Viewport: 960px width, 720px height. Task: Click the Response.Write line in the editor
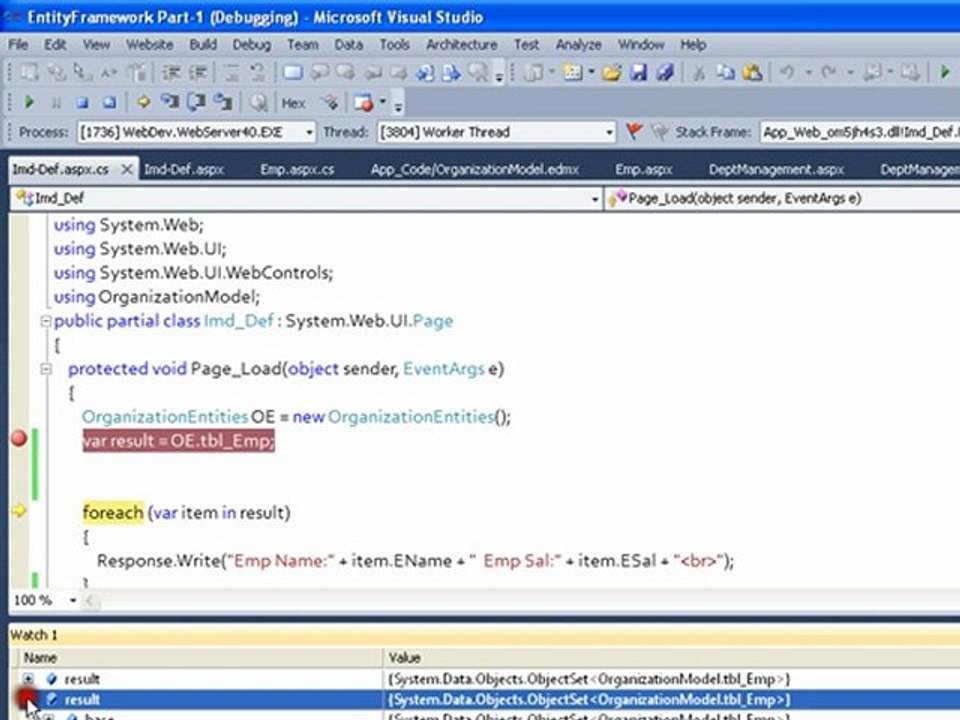pyautogui.click(x=415, y=560)
